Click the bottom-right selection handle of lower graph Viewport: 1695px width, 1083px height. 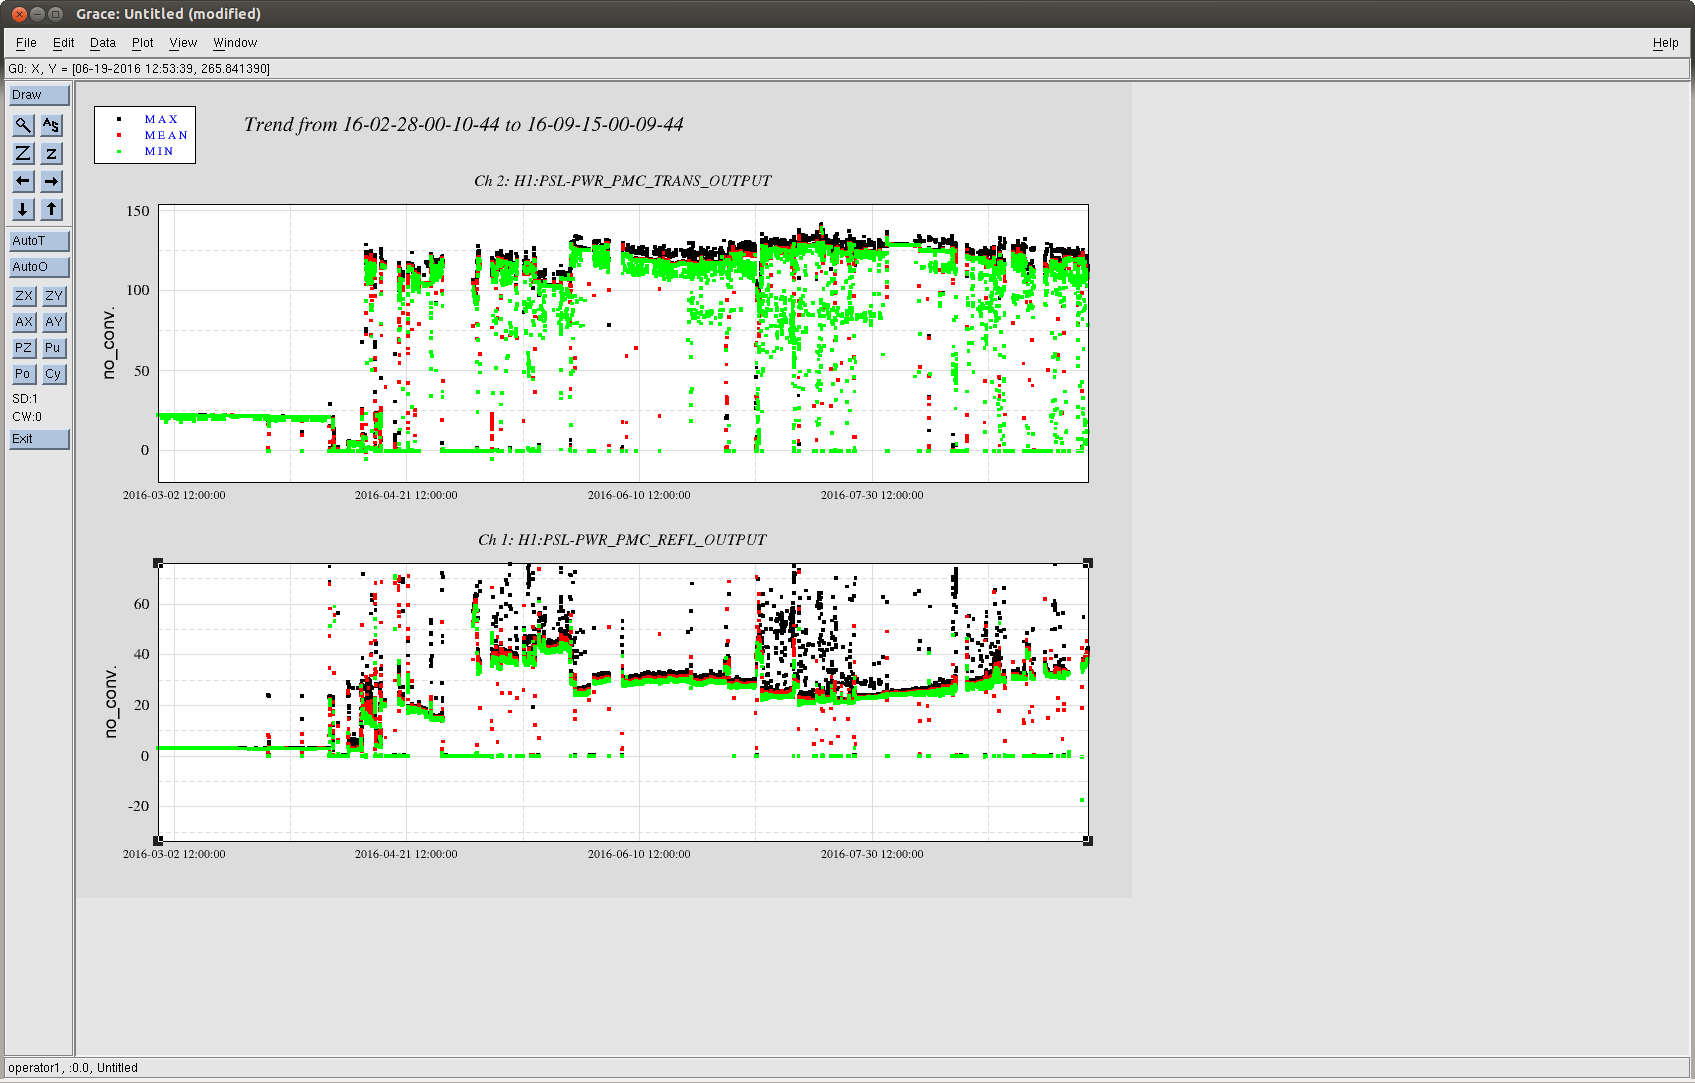point(1088,841)
